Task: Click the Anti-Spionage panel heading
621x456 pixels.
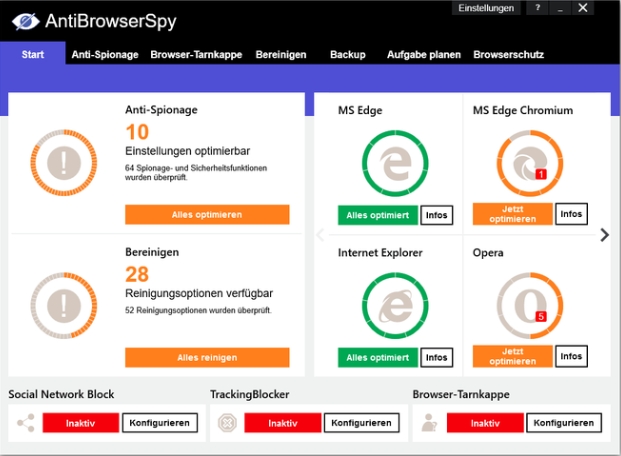Action: click(x=161, y=110)
